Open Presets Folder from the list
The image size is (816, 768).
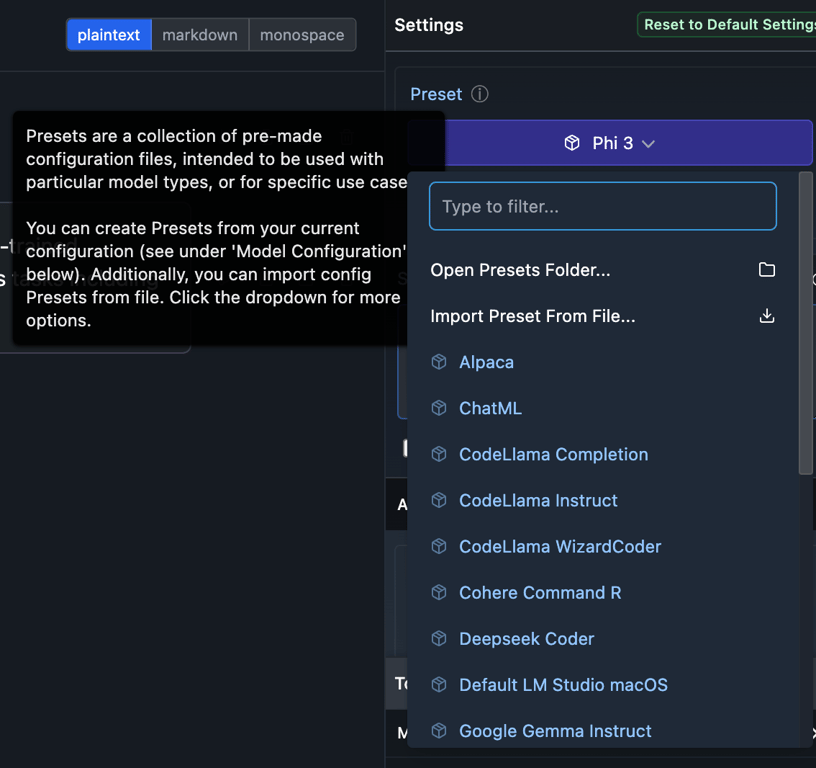pyautogui.click(x=520, y=270)
